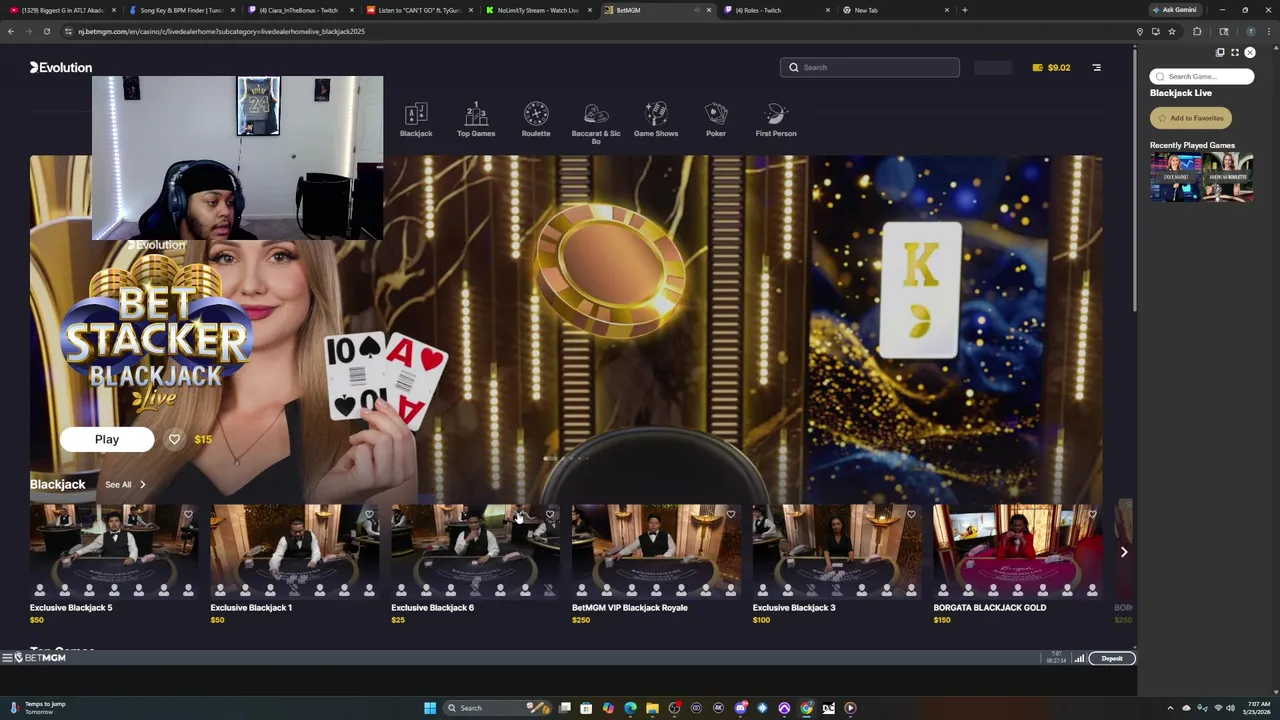Image resolution: width=1280 pixels, height=720 pixels.
Task: Favorite Exclusive Blackjack 6 heart icon
Action: coord(550,515)
